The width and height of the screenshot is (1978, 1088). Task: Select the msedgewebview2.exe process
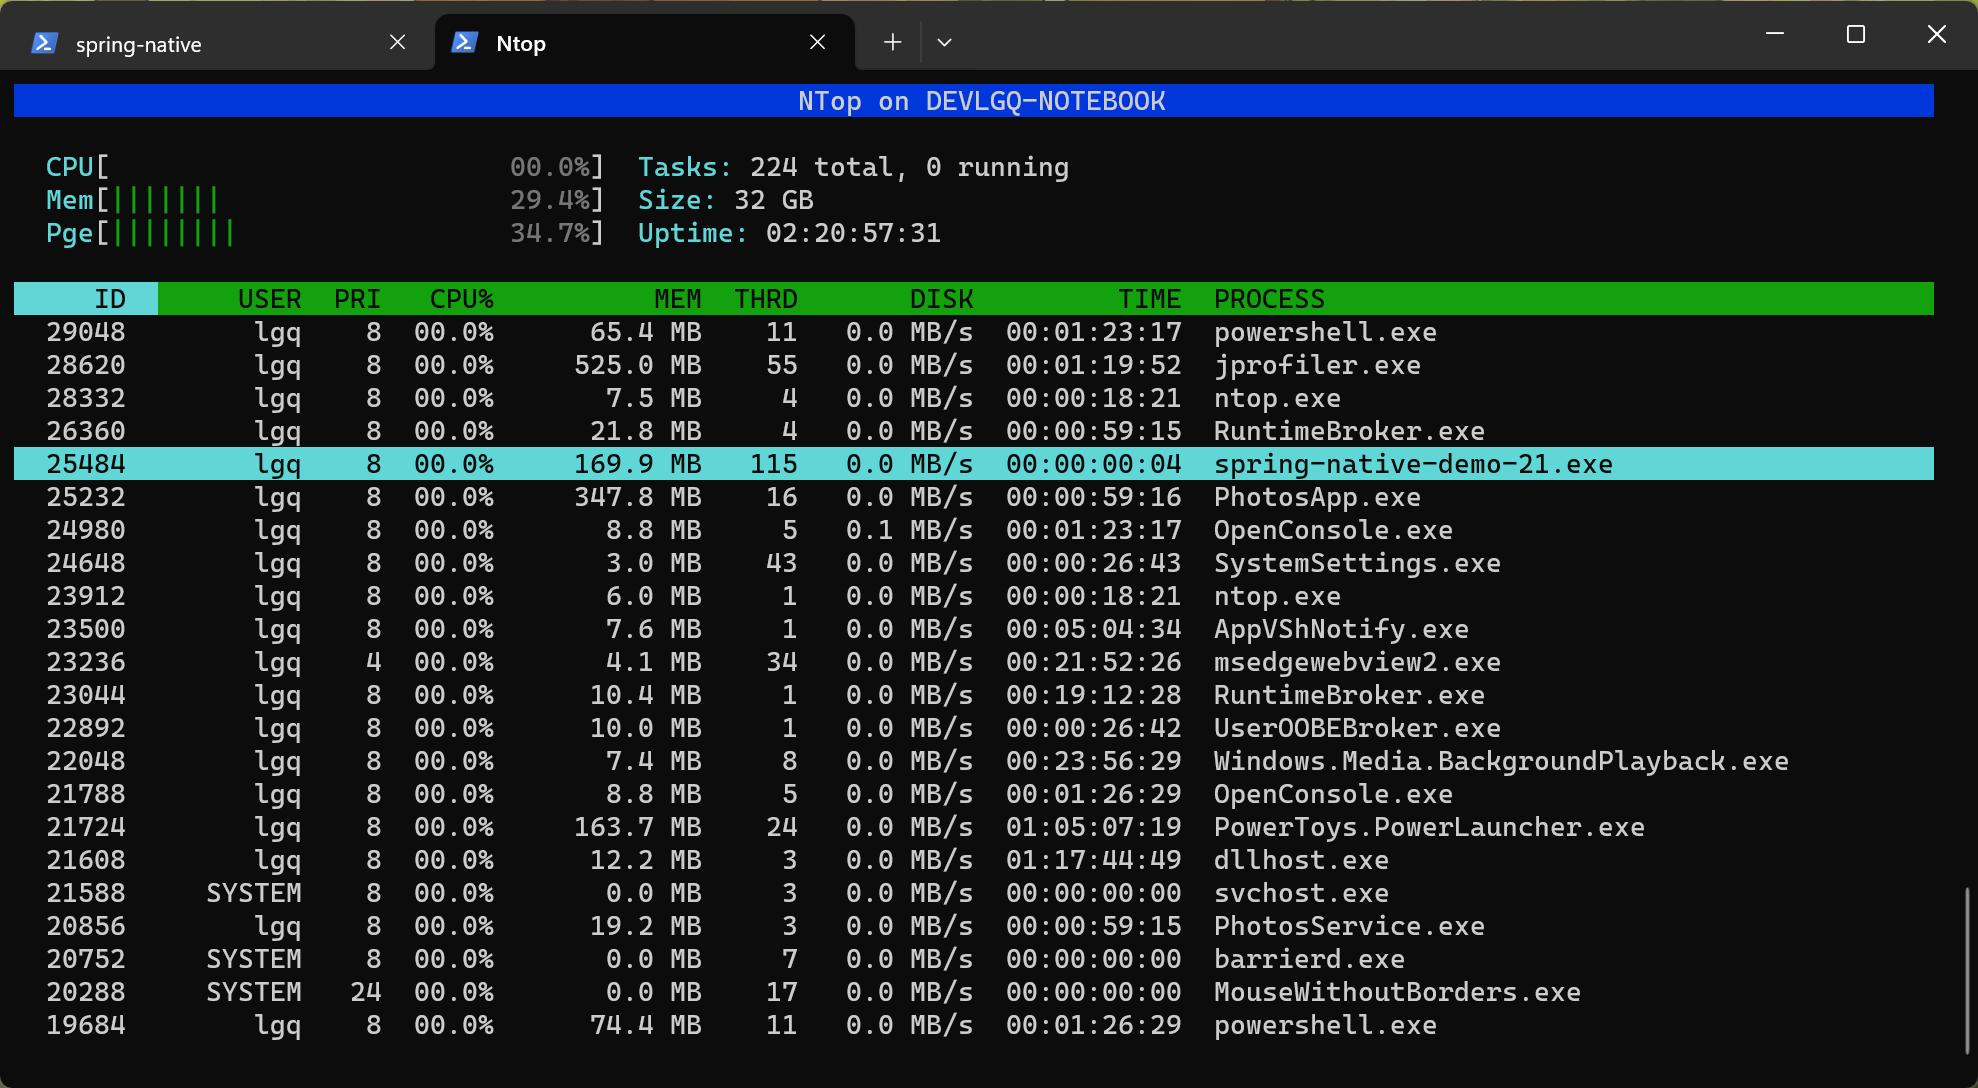(974, 662)
